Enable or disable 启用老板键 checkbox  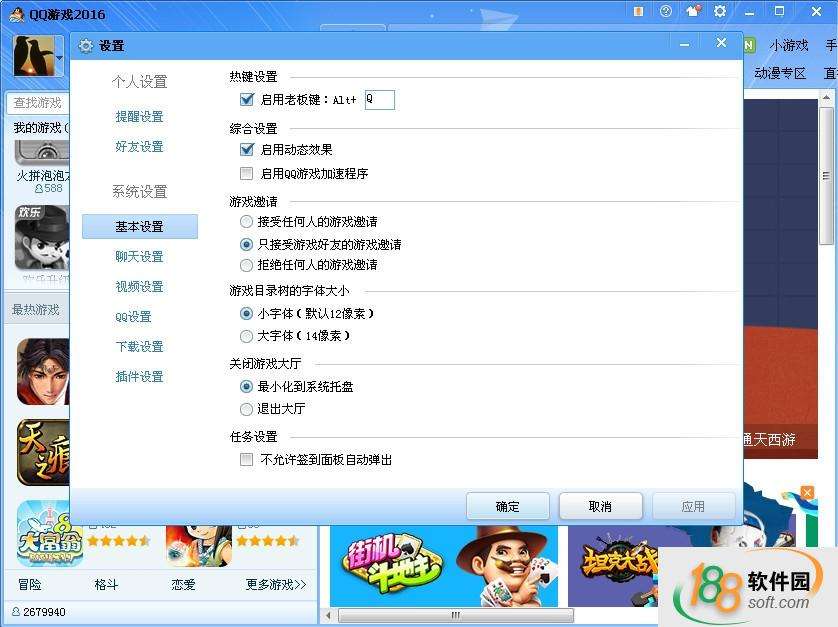(246, 99)
